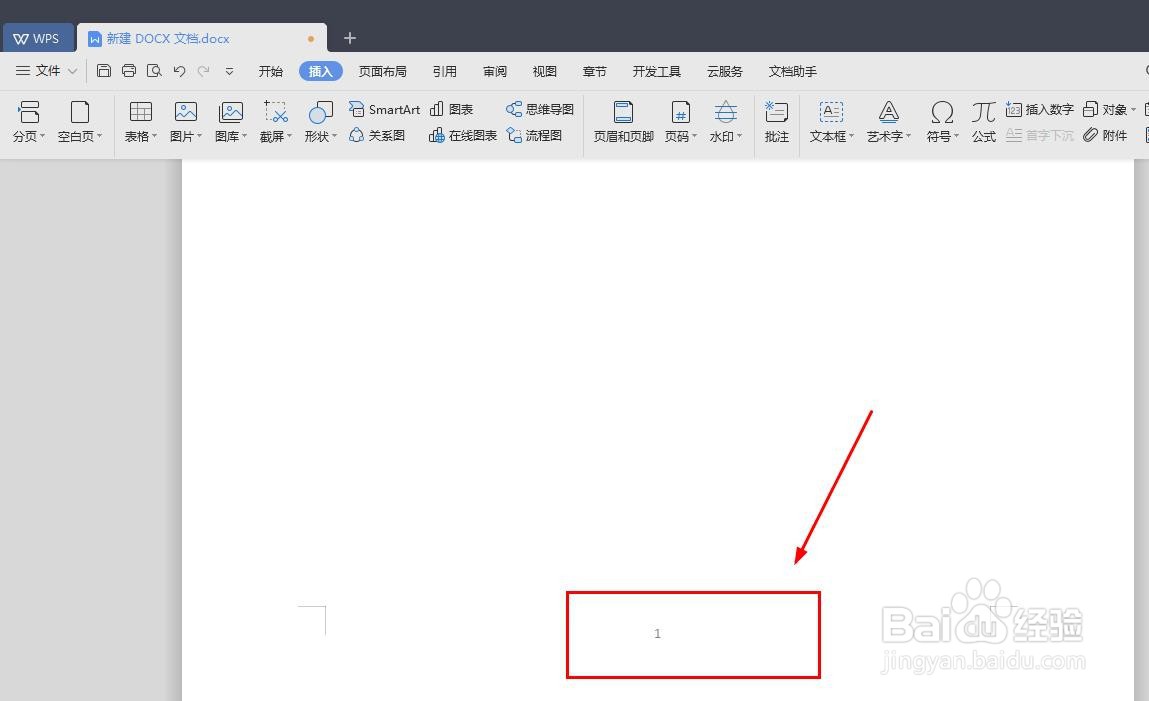The image size is (1149, 701).
Task: Redo the last action
Action: 204,71
